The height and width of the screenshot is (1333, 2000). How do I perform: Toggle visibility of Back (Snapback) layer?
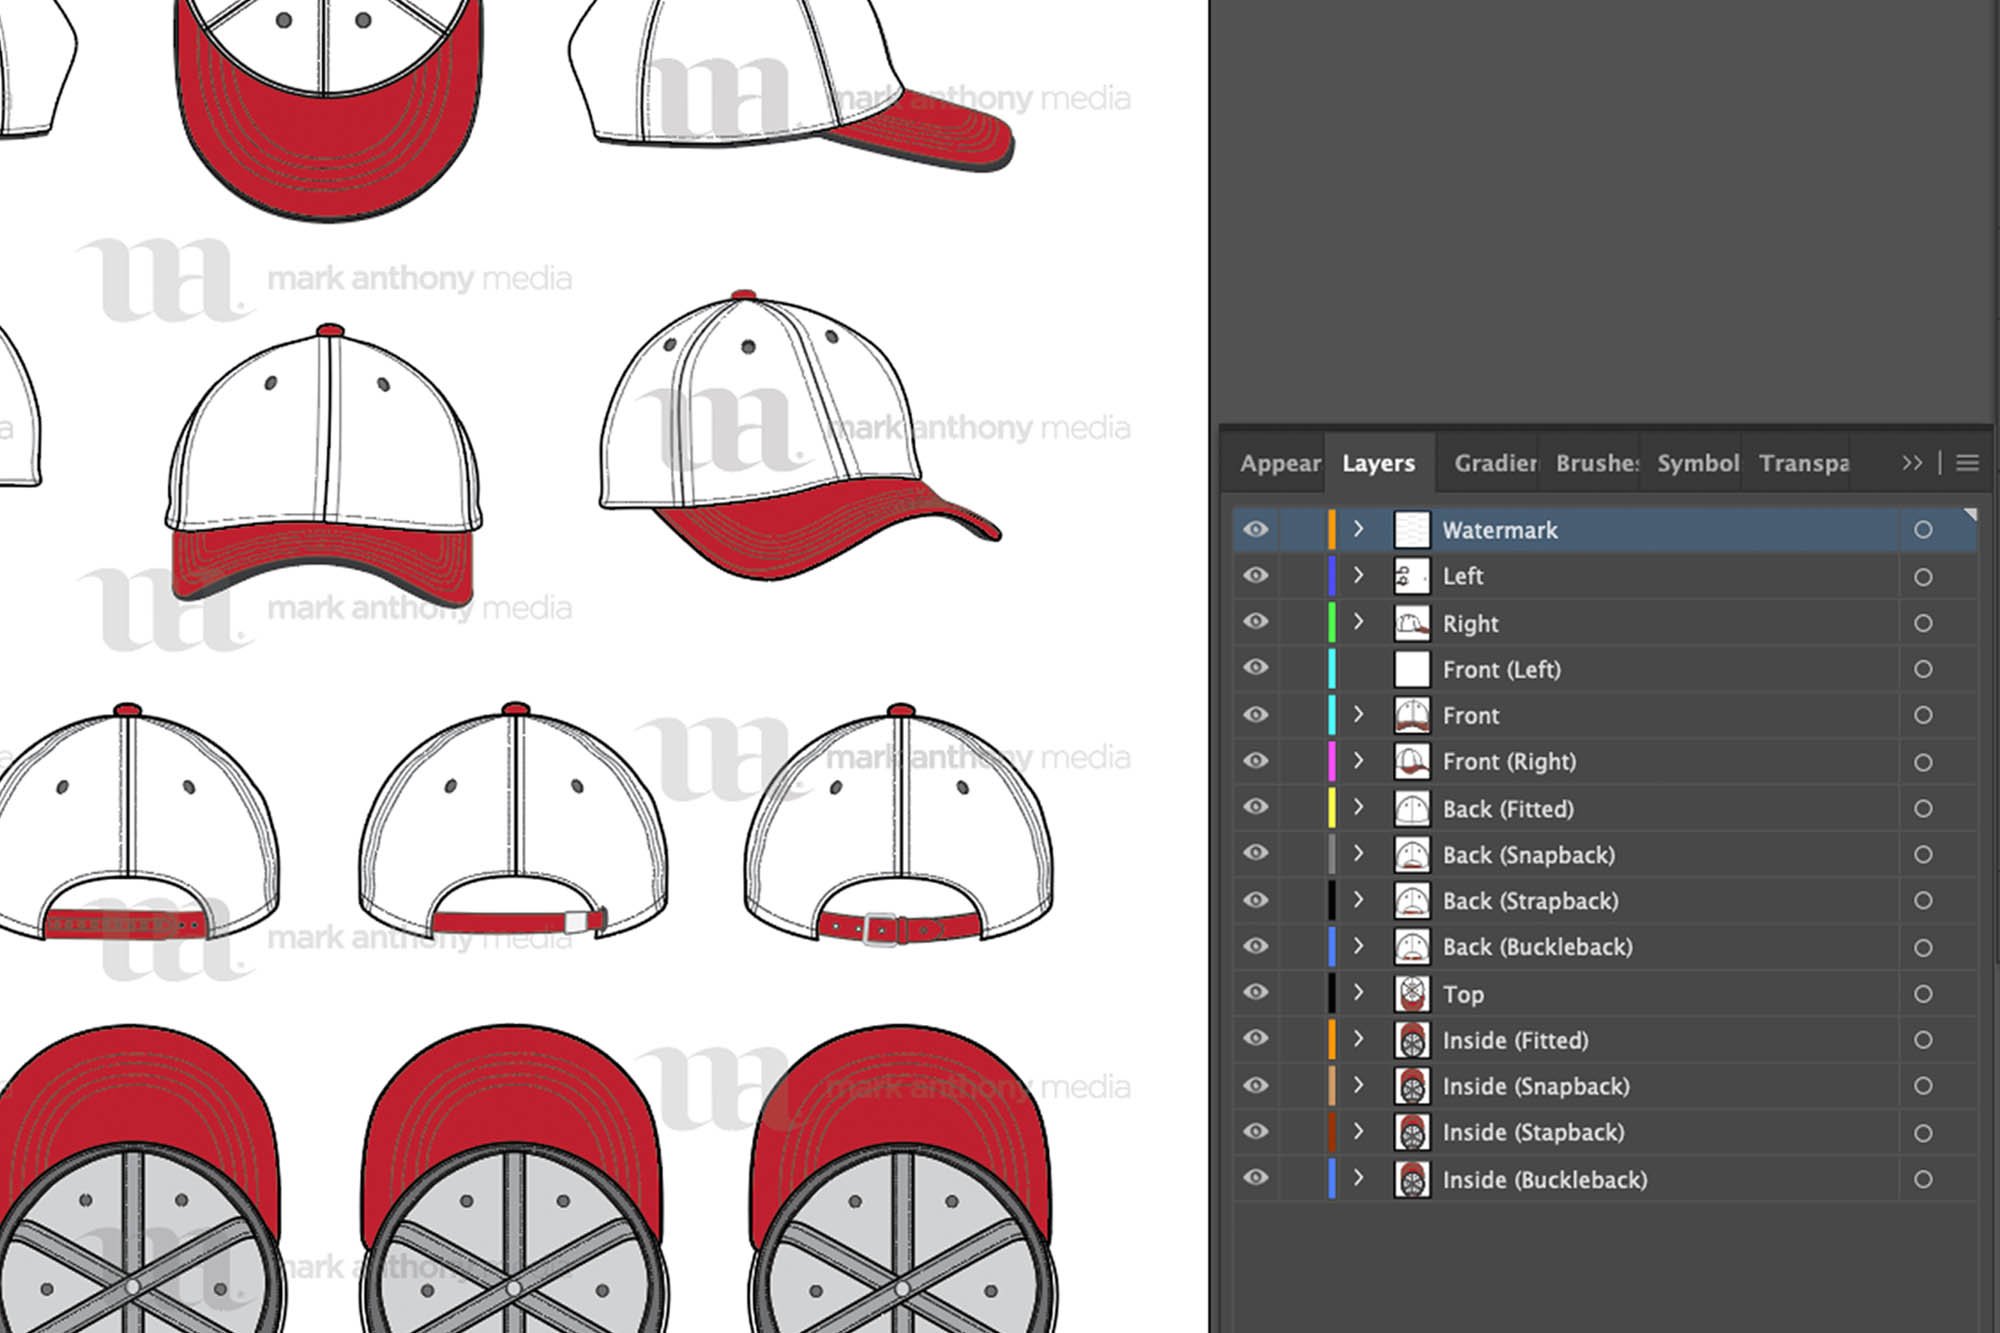pos(1255,854)
